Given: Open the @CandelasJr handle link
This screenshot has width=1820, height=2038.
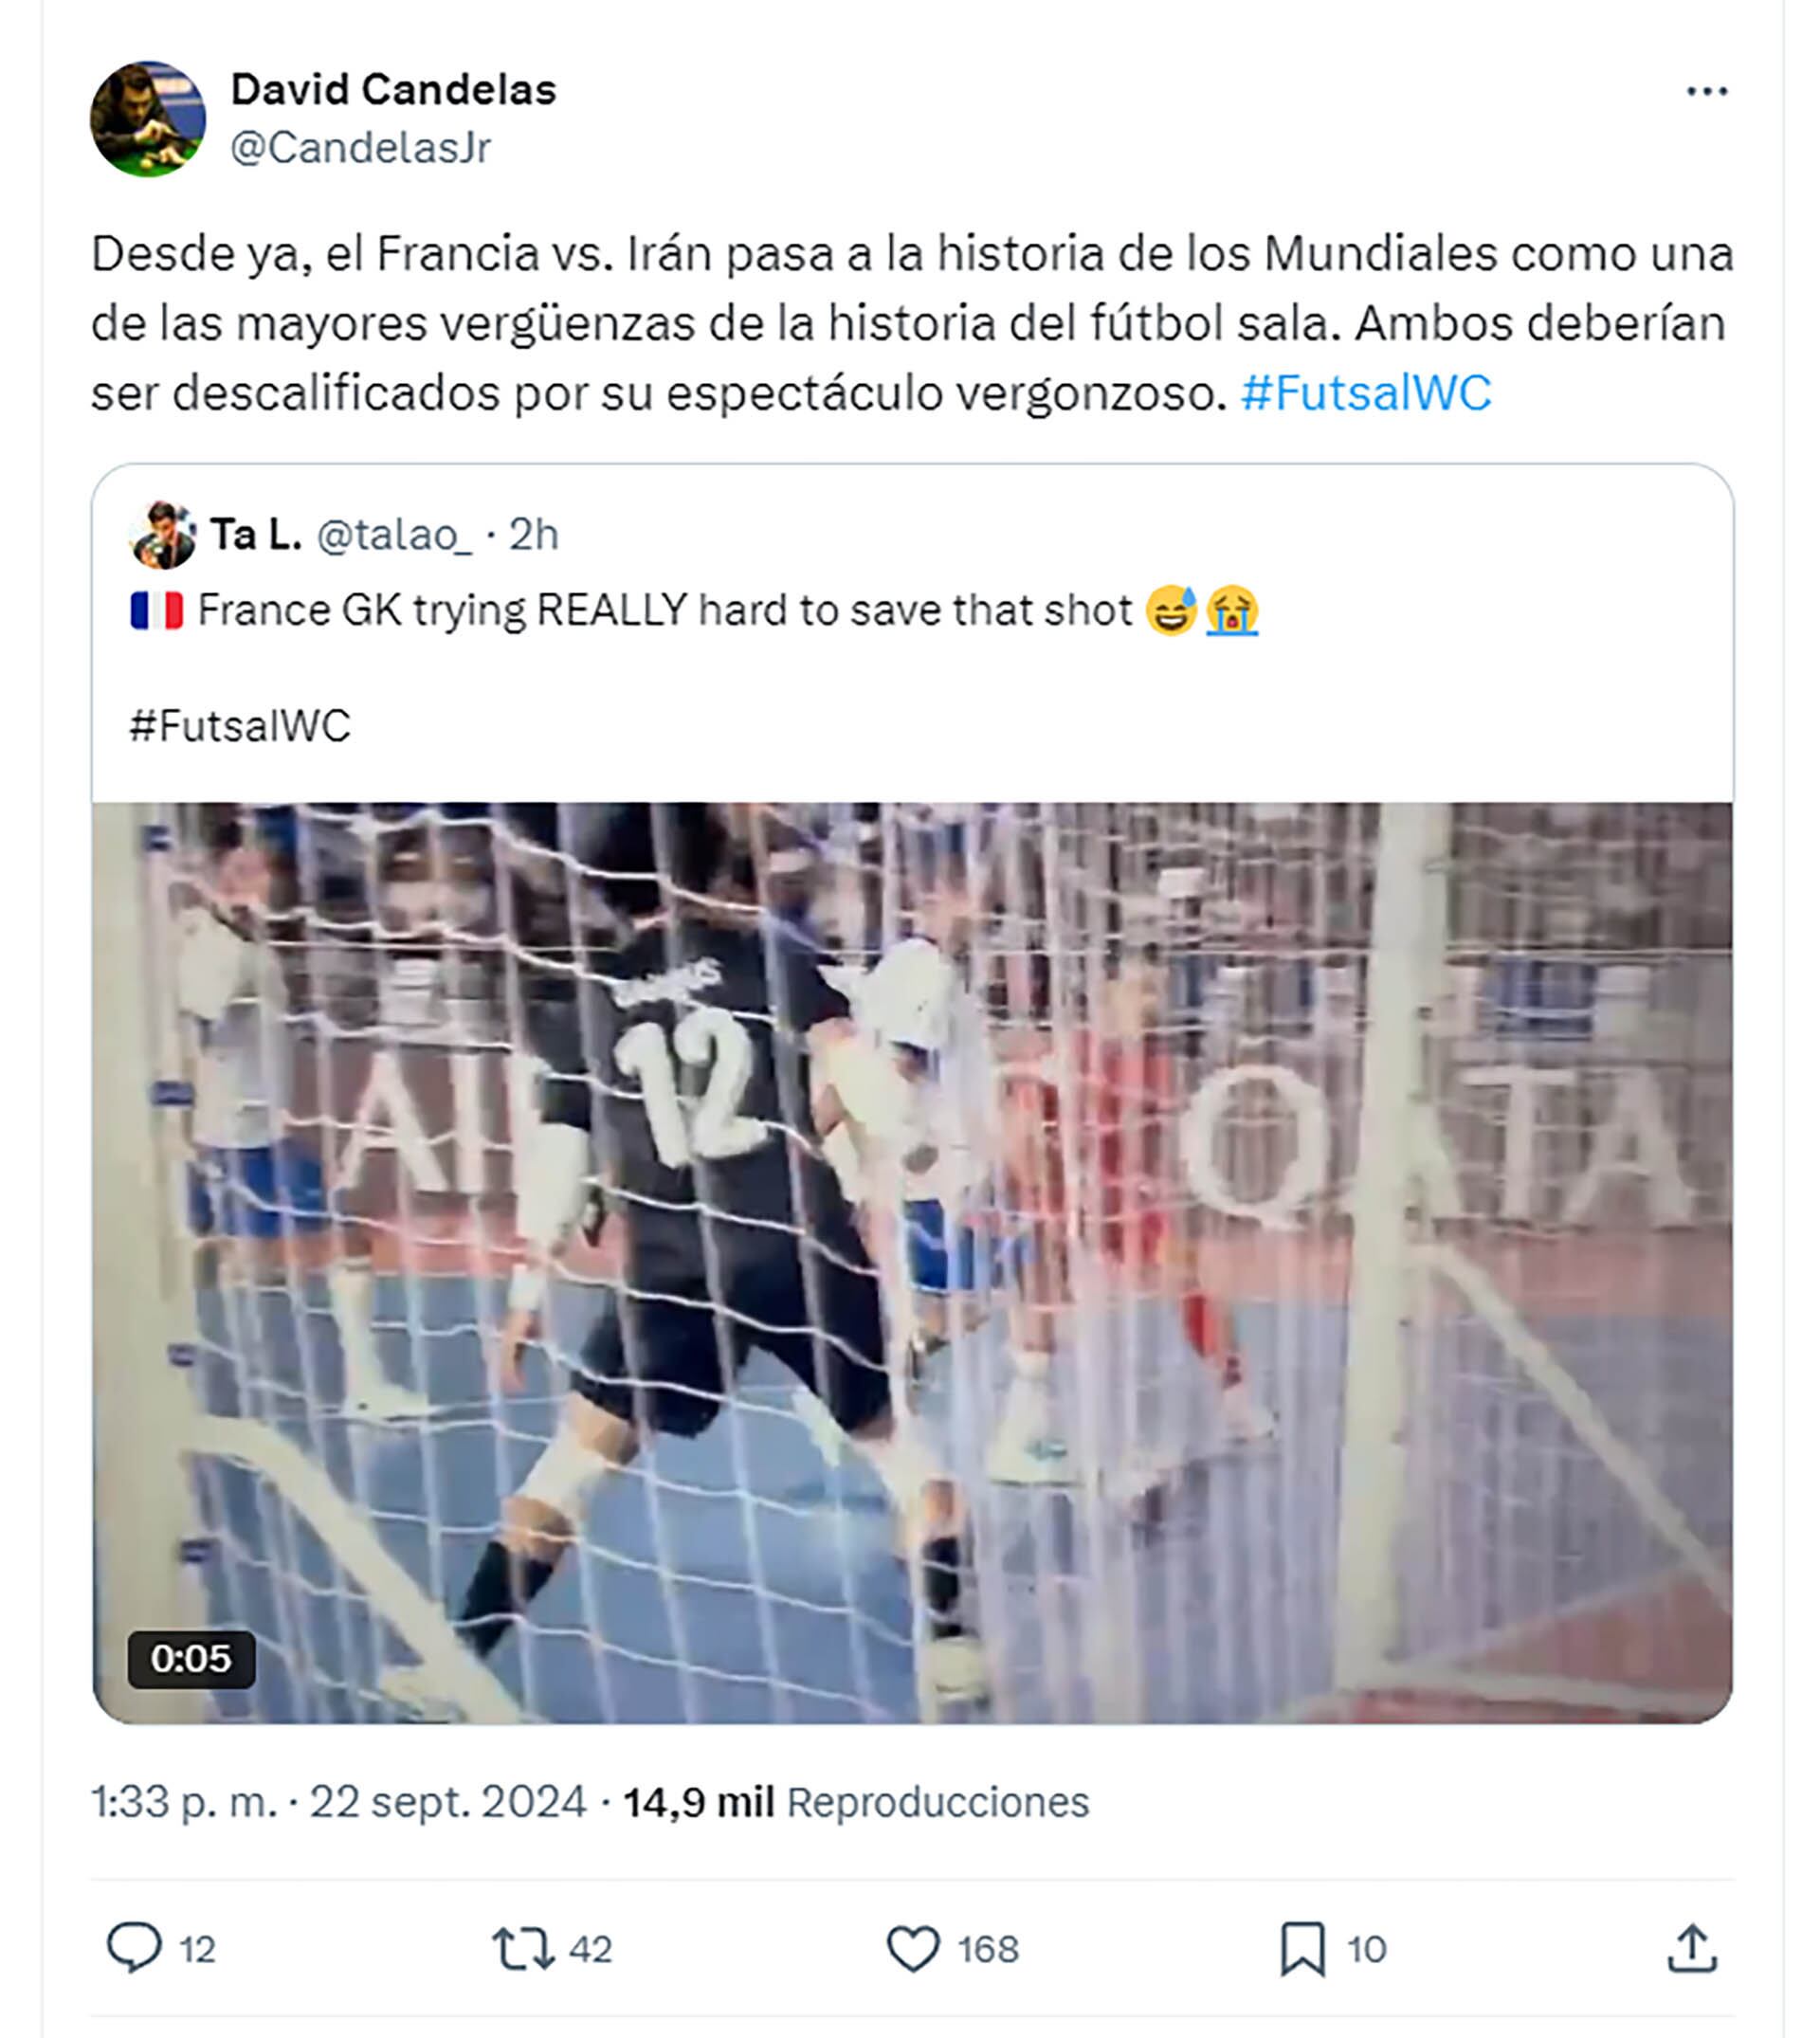Looking at the screenshot, I should pyautogui.click(x=360, y=148).
